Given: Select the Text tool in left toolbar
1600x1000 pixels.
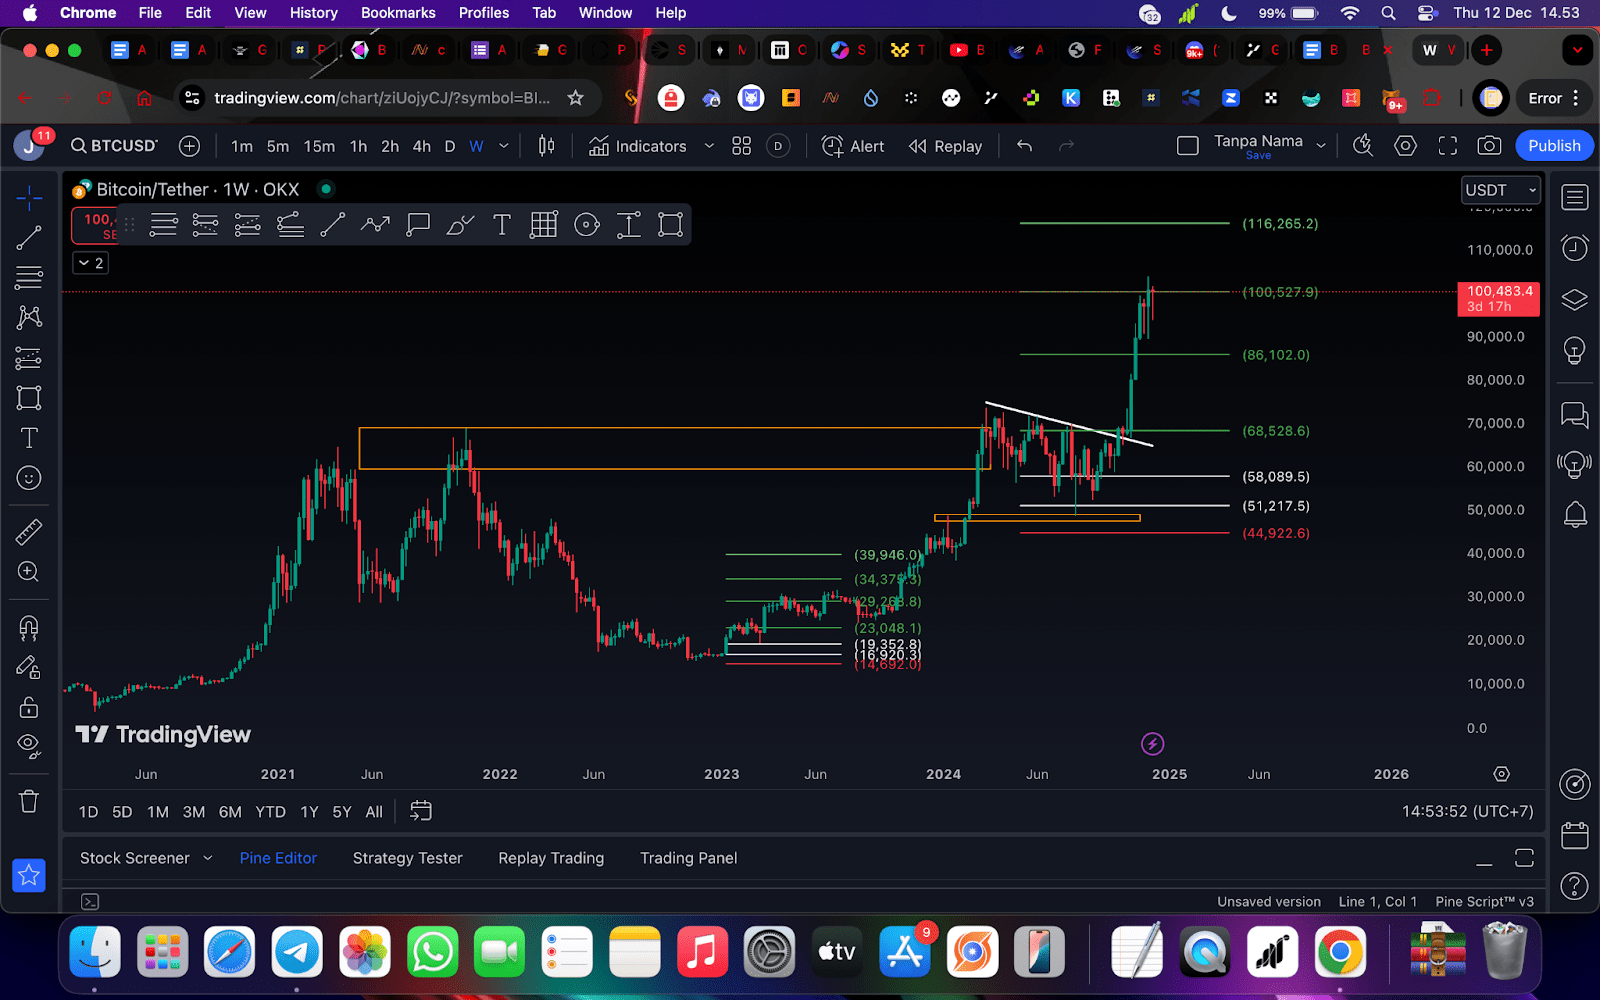Looking at the screenshot, I should [29, 438].
